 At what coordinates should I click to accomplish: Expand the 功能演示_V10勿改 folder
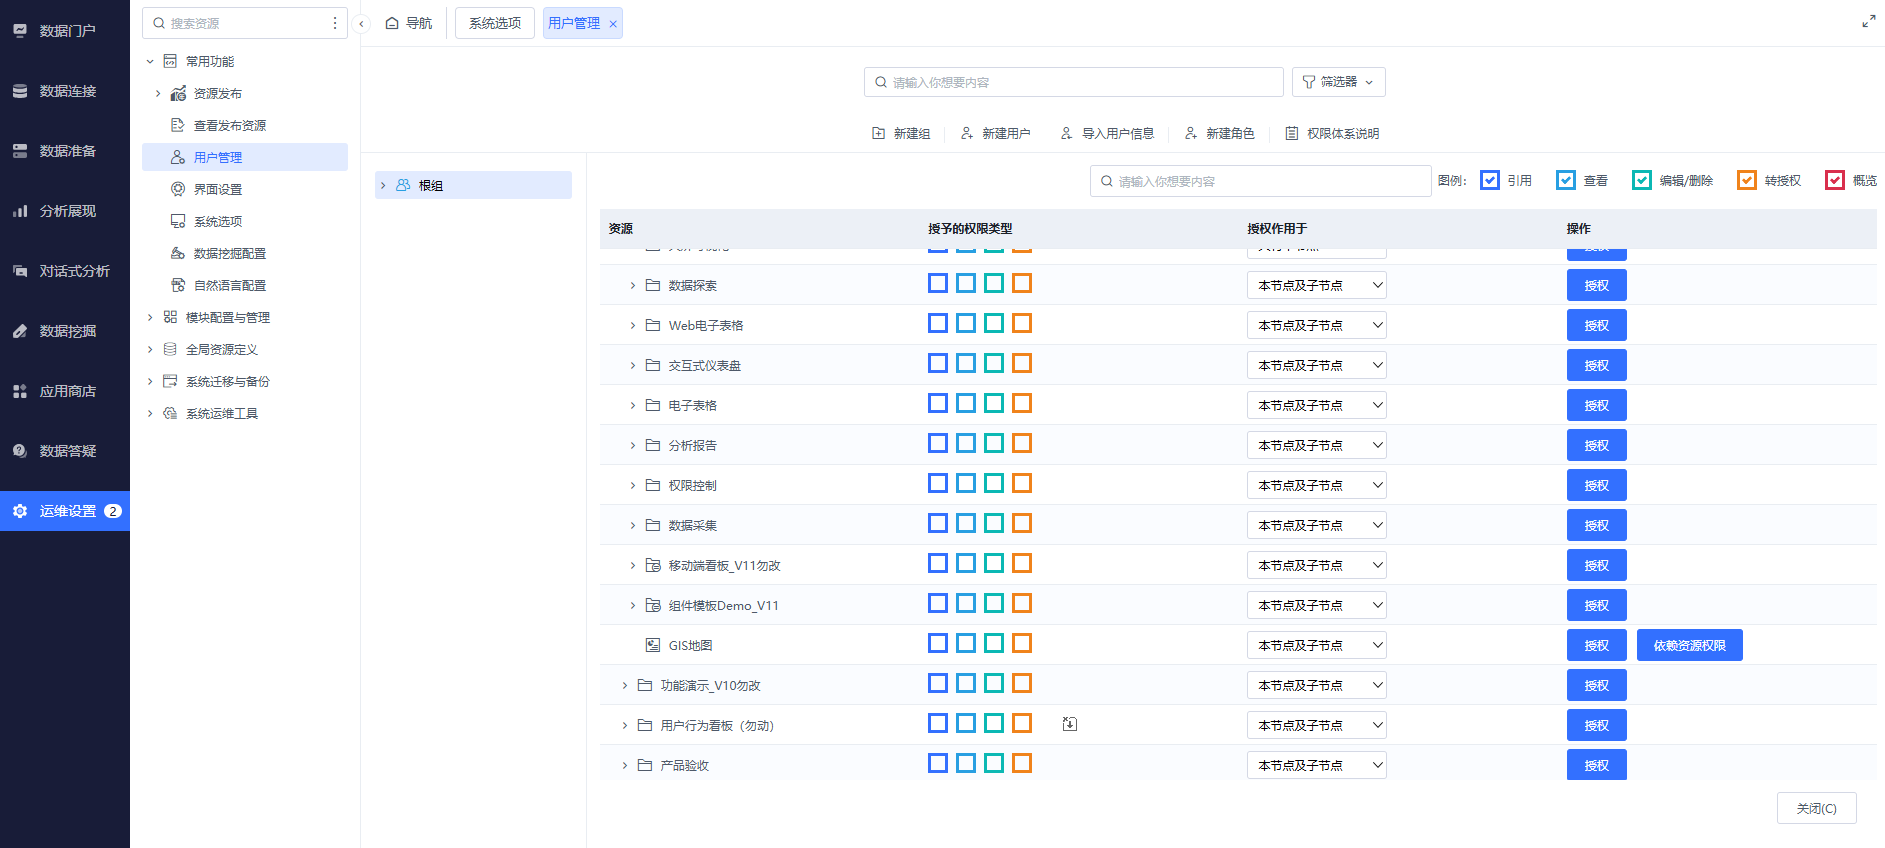pos(625,685)
